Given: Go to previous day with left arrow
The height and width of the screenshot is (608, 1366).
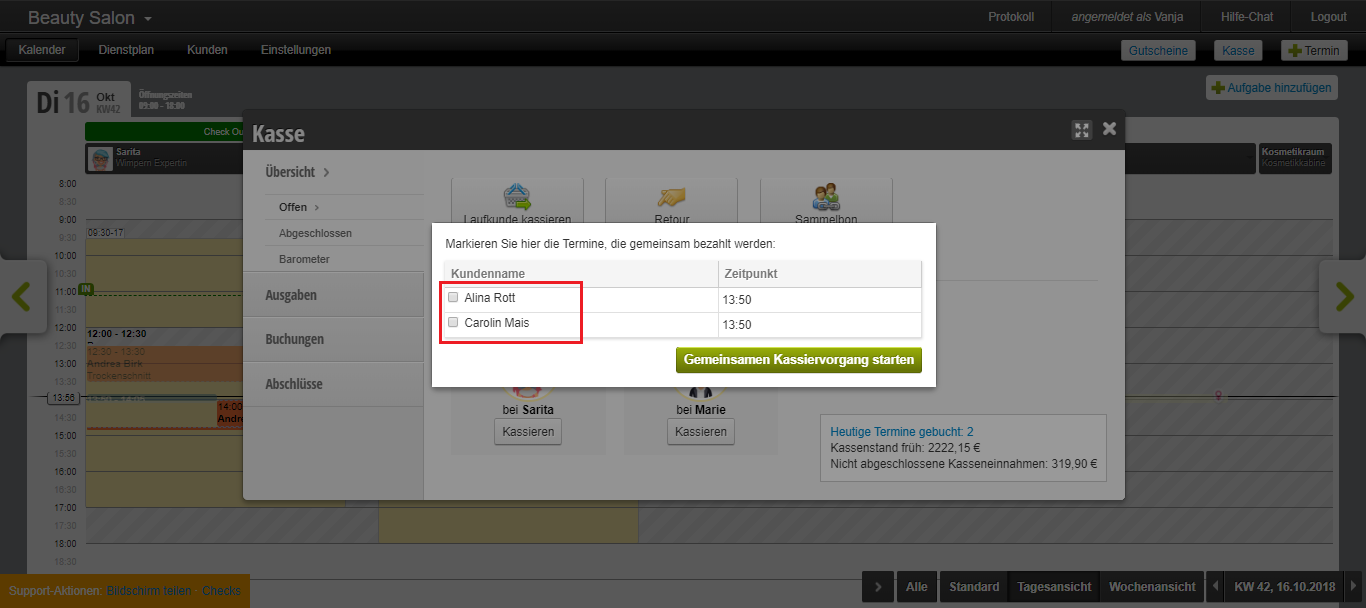Looking at the screenshot, I should click(x=22, y=296).
